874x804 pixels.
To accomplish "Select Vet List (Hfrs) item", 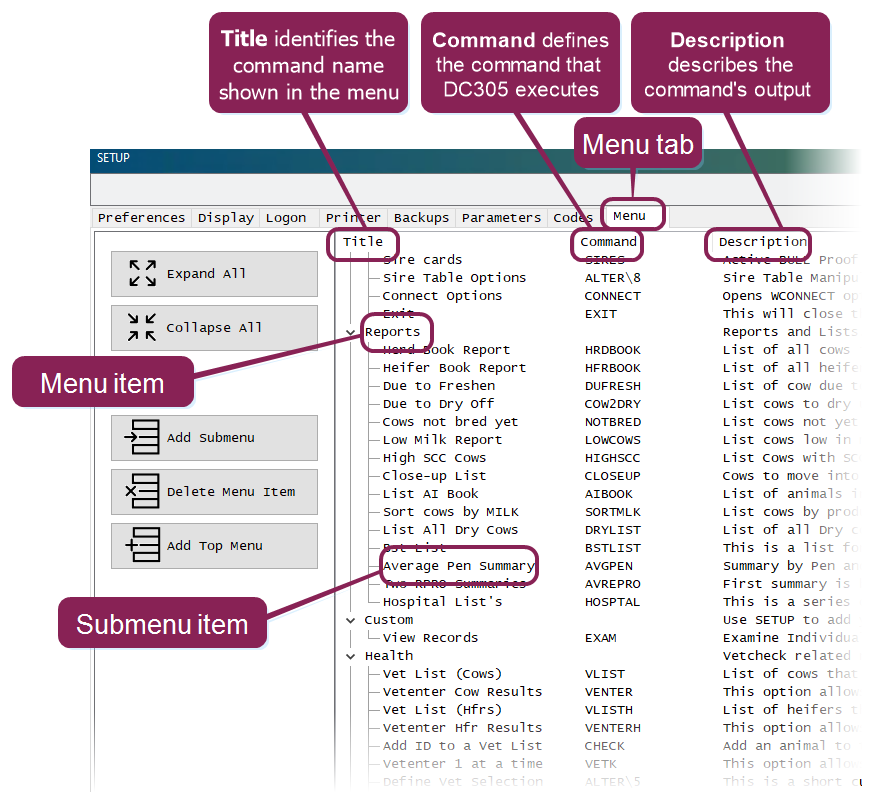I will pyautogui.click(x=442, y=710).
